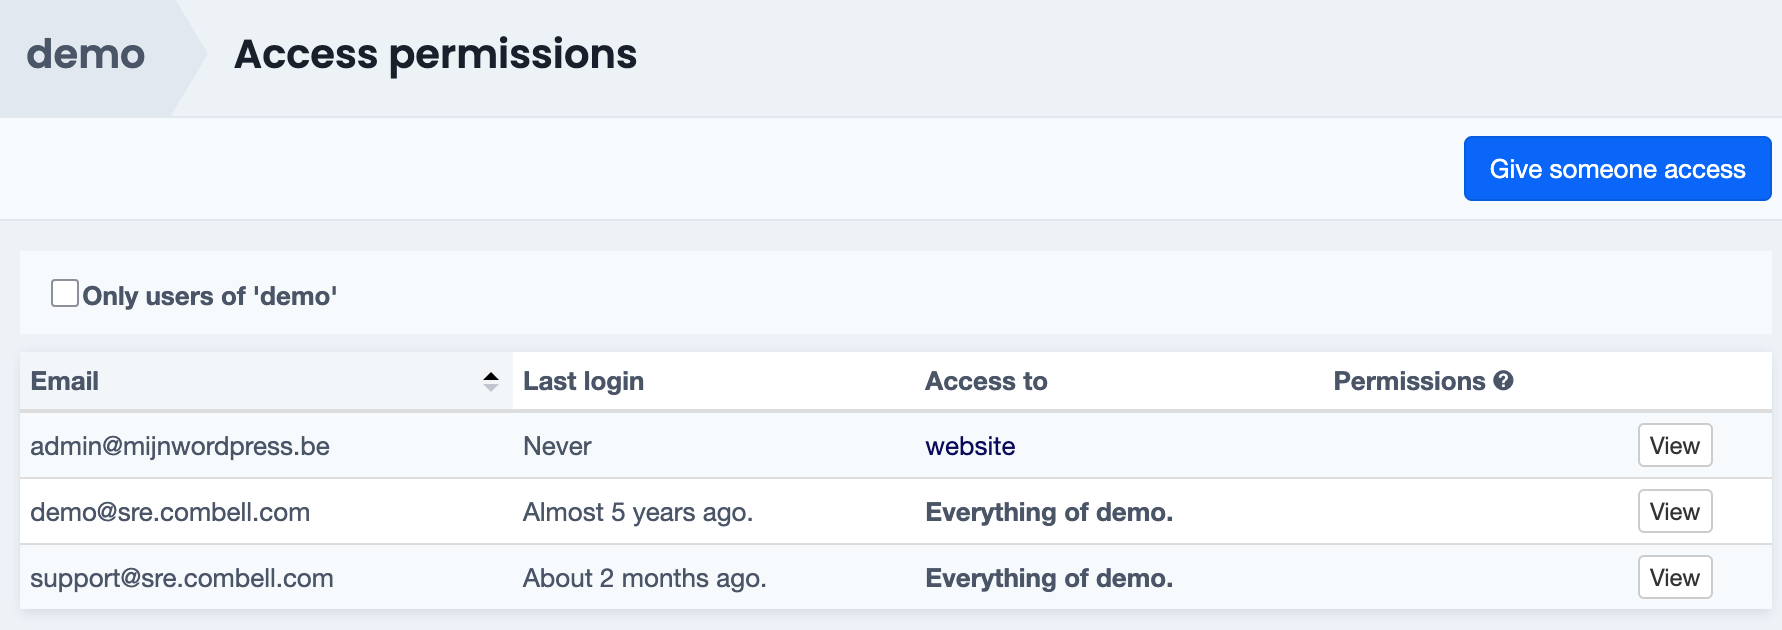Click the Access to column header
1782x630 pixels.
pyautogui.click(x=985, y=381)
